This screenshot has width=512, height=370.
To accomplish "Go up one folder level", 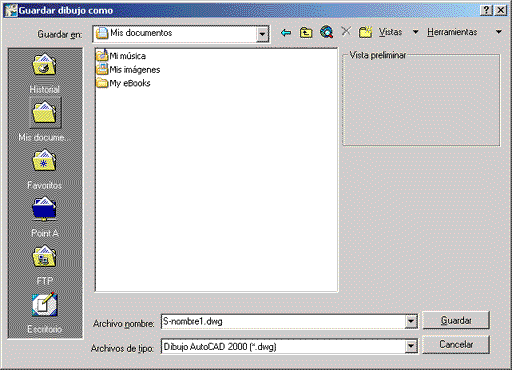I will [306, 33].
